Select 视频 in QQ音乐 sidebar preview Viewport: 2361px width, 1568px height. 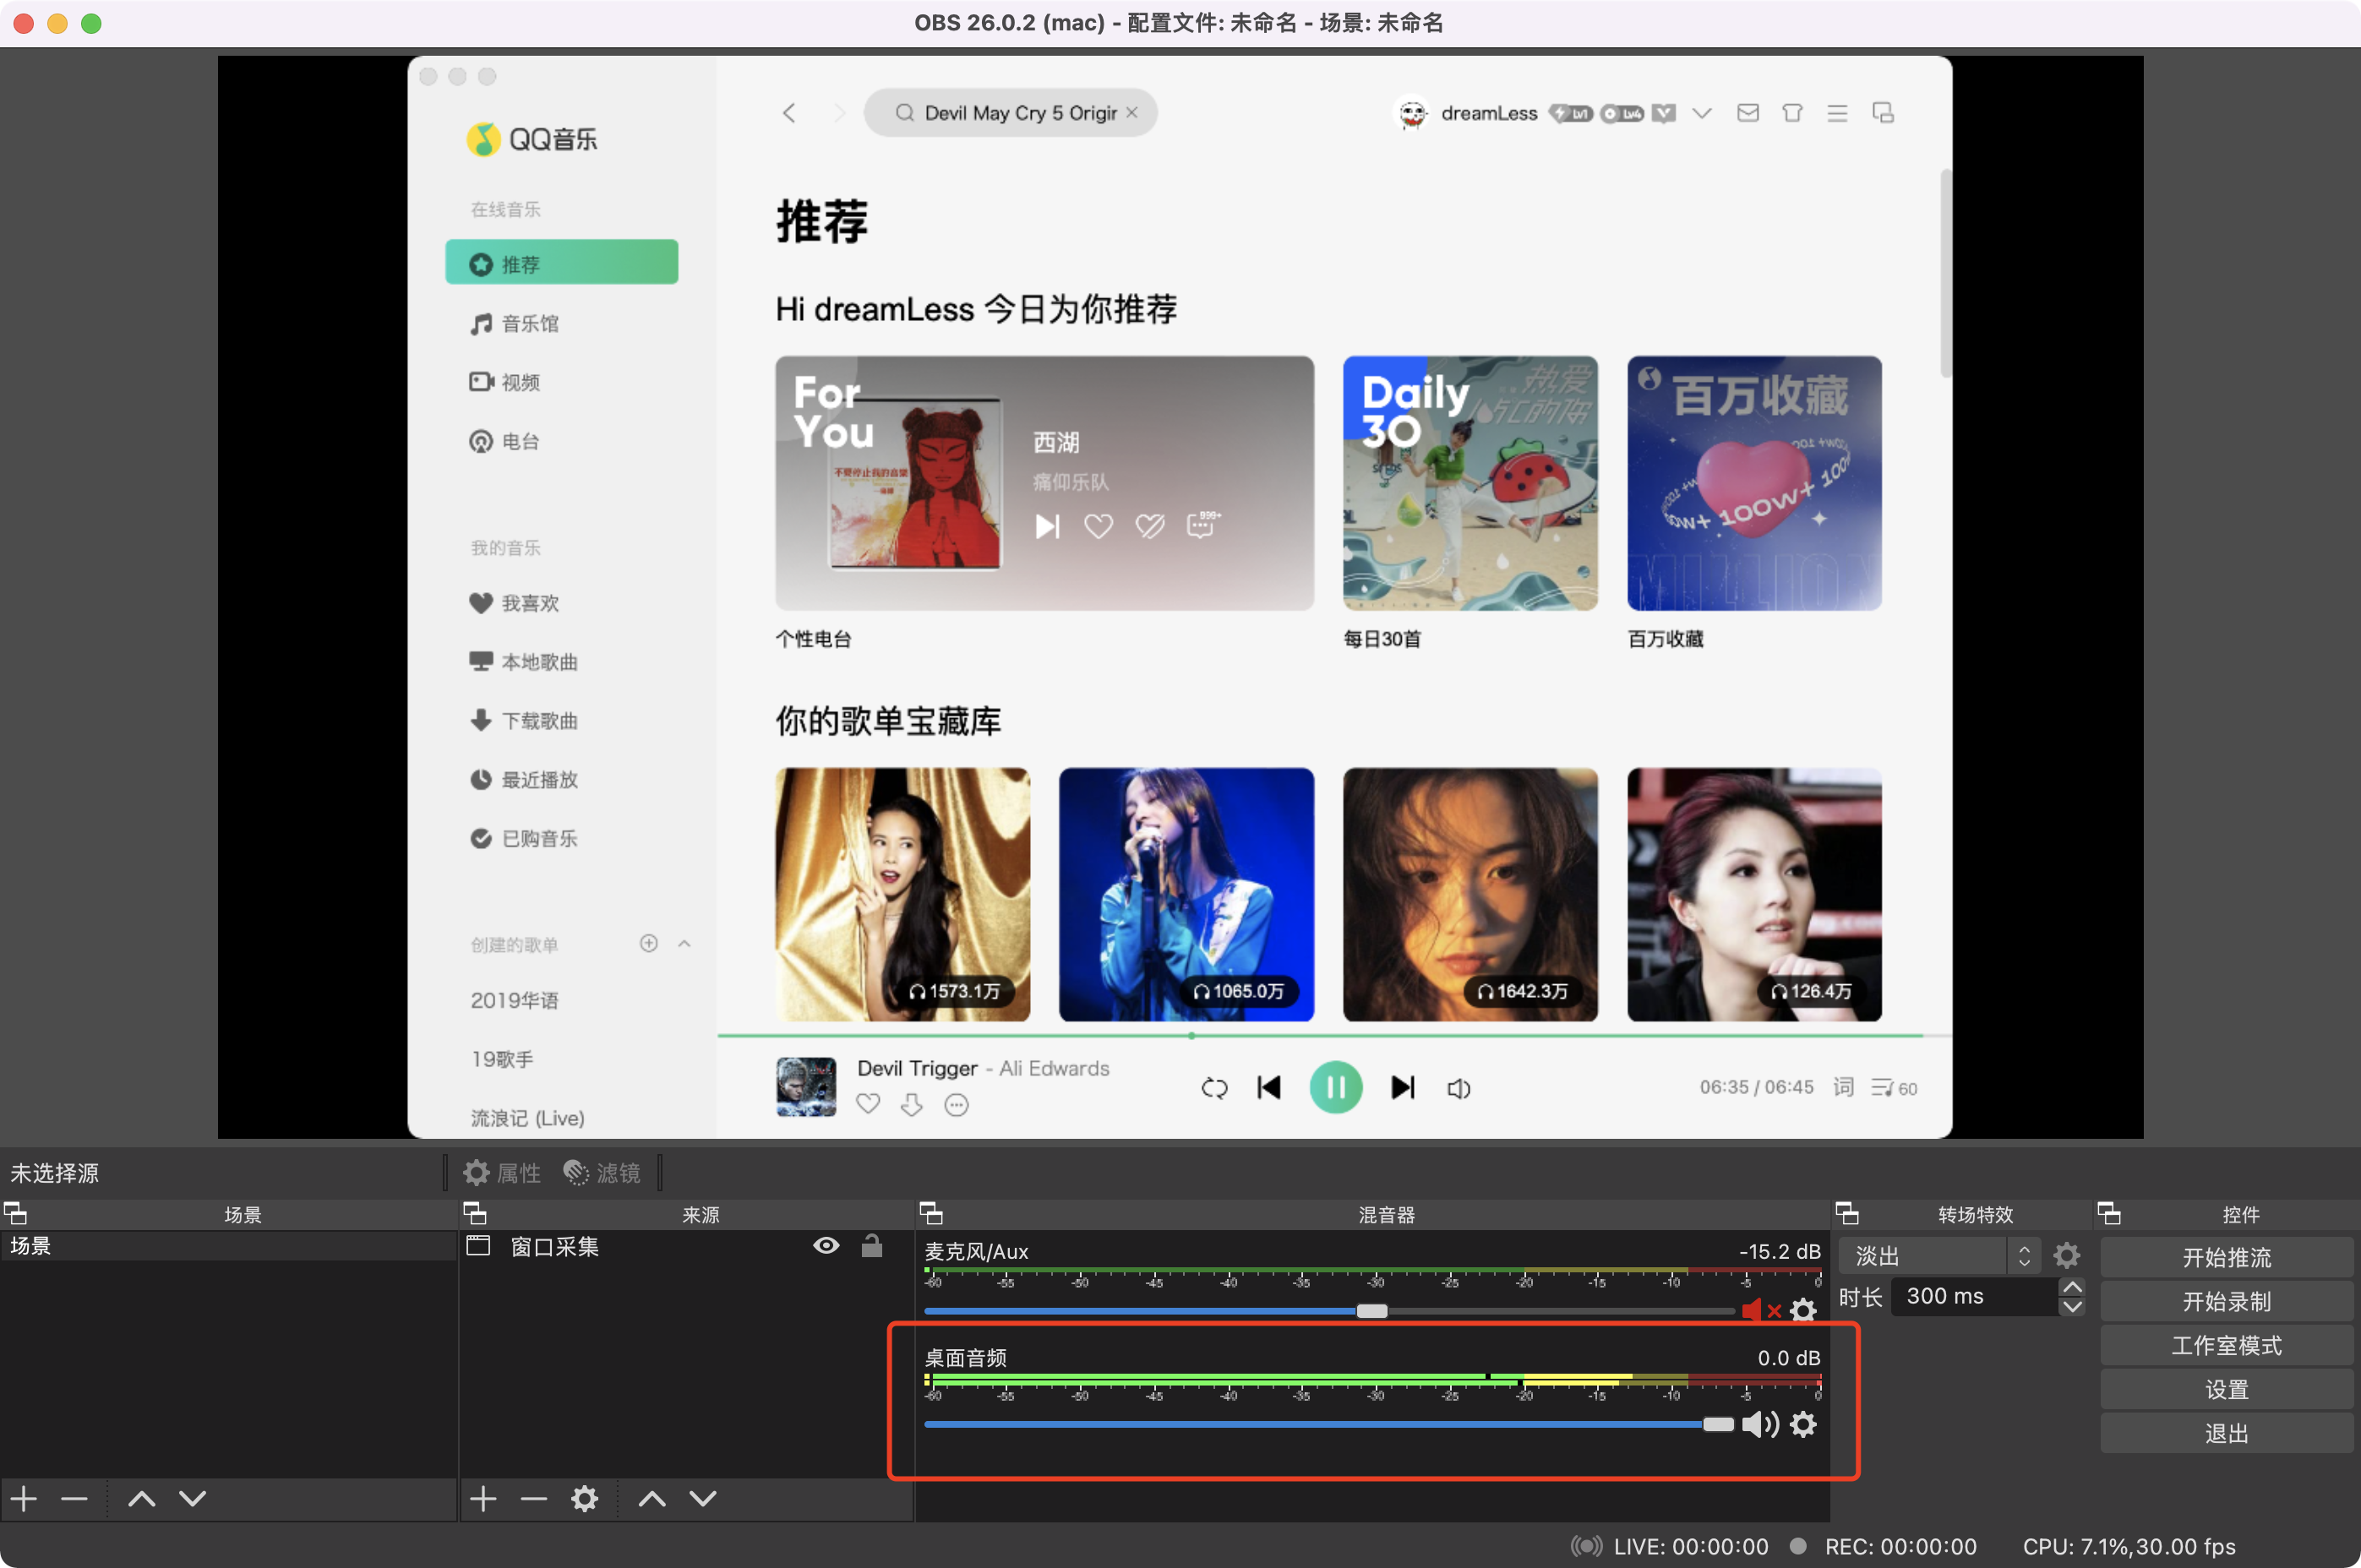pyautogui.click(x=505, y=382)
